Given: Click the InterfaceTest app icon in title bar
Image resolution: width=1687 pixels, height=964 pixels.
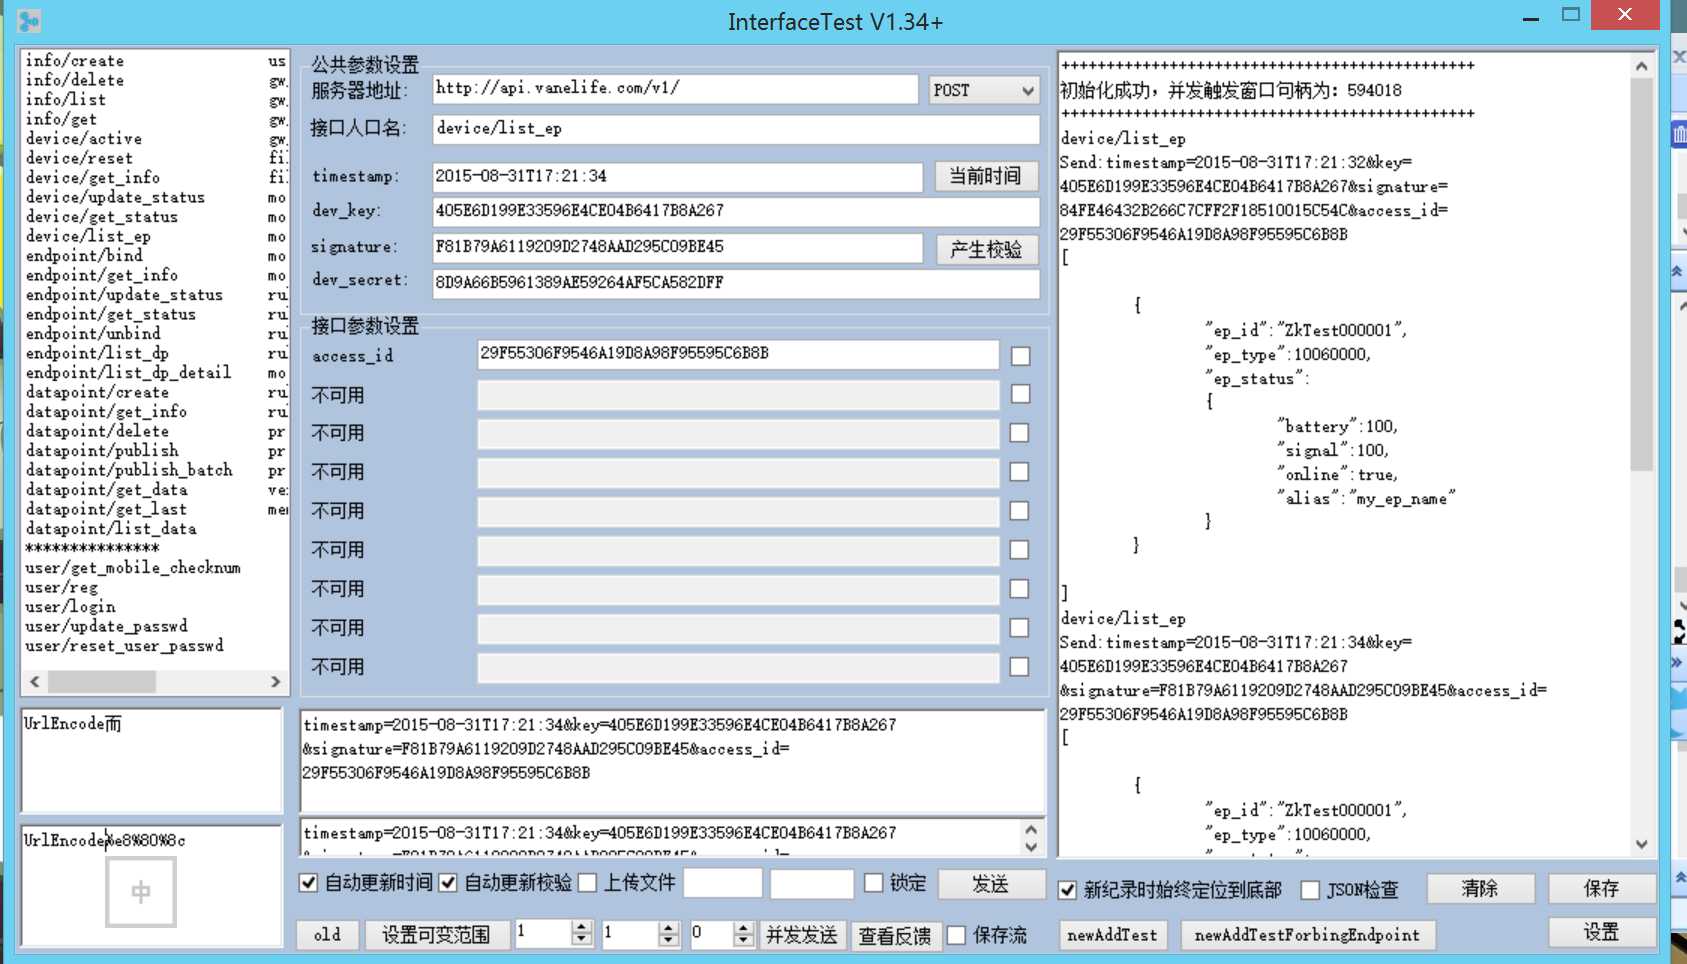Looking at the screenshot, I should point(29,20).
